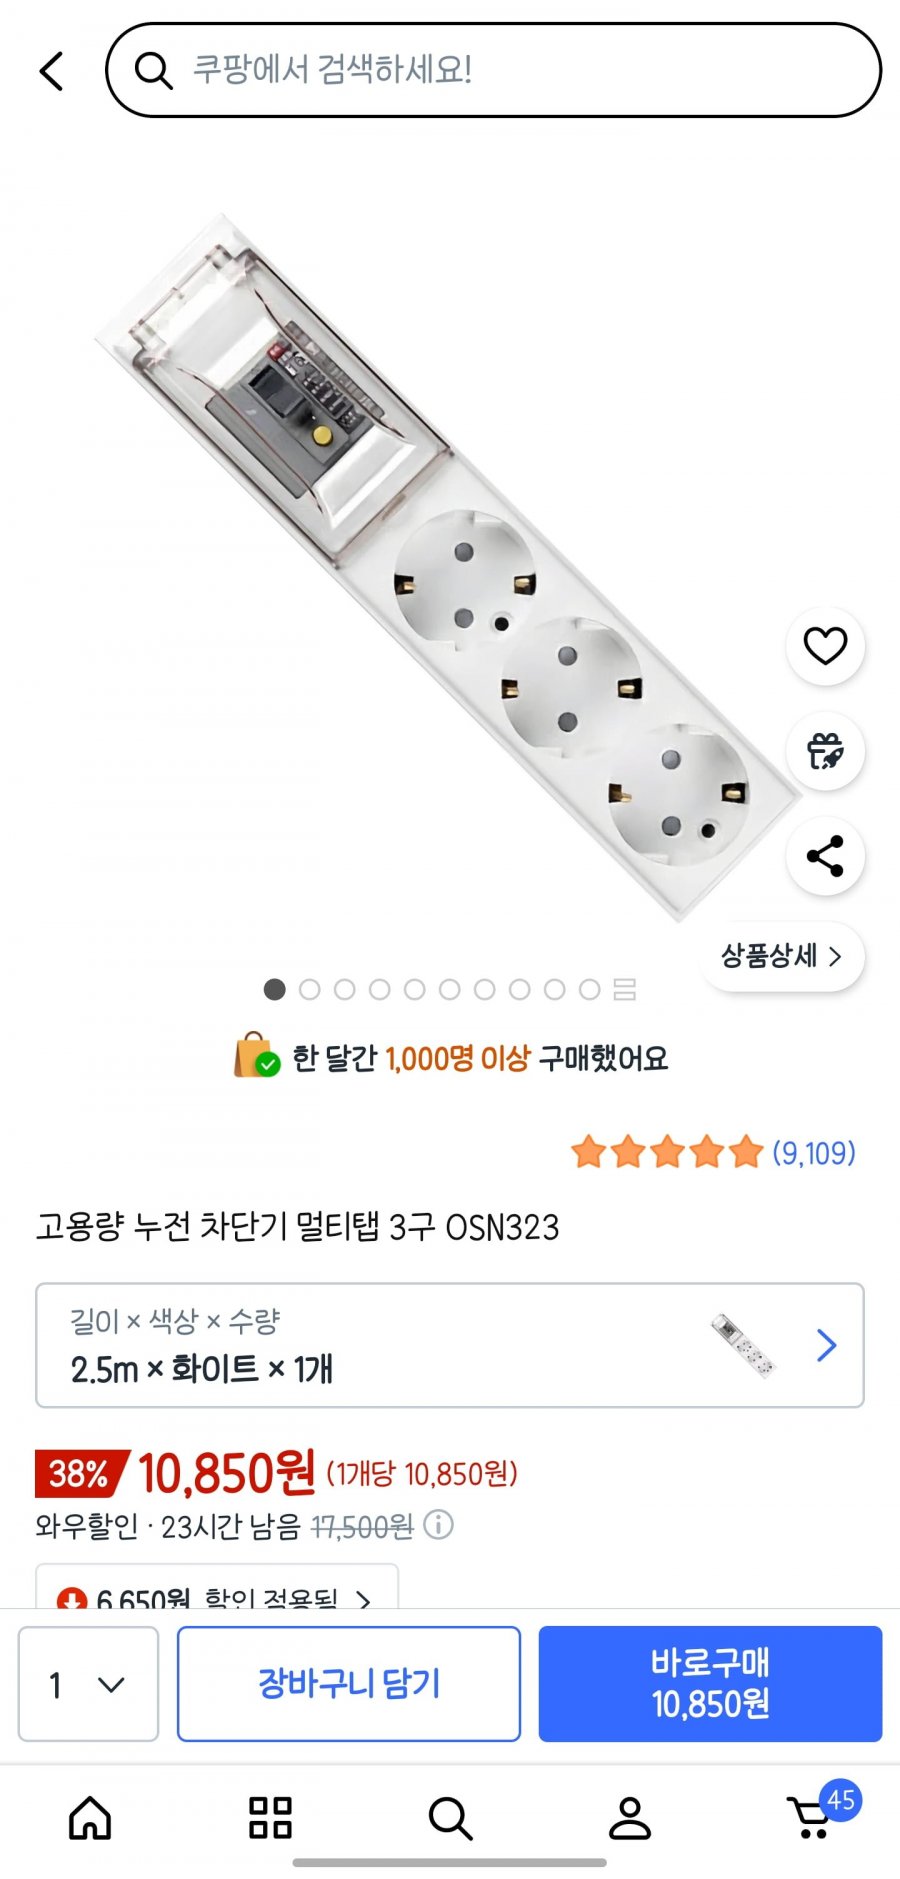Tap the gift icon button

point(825,751)
